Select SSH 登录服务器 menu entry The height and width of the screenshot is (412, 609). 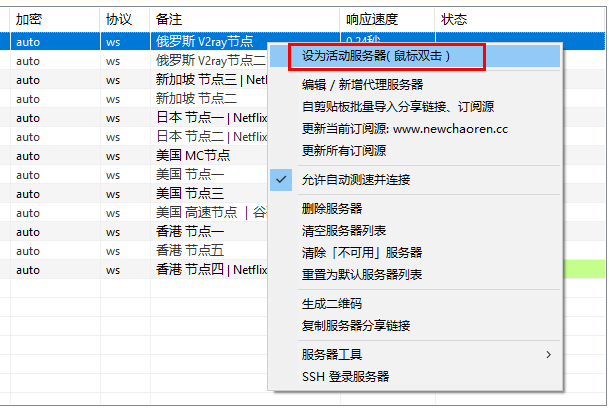point(345,377)
